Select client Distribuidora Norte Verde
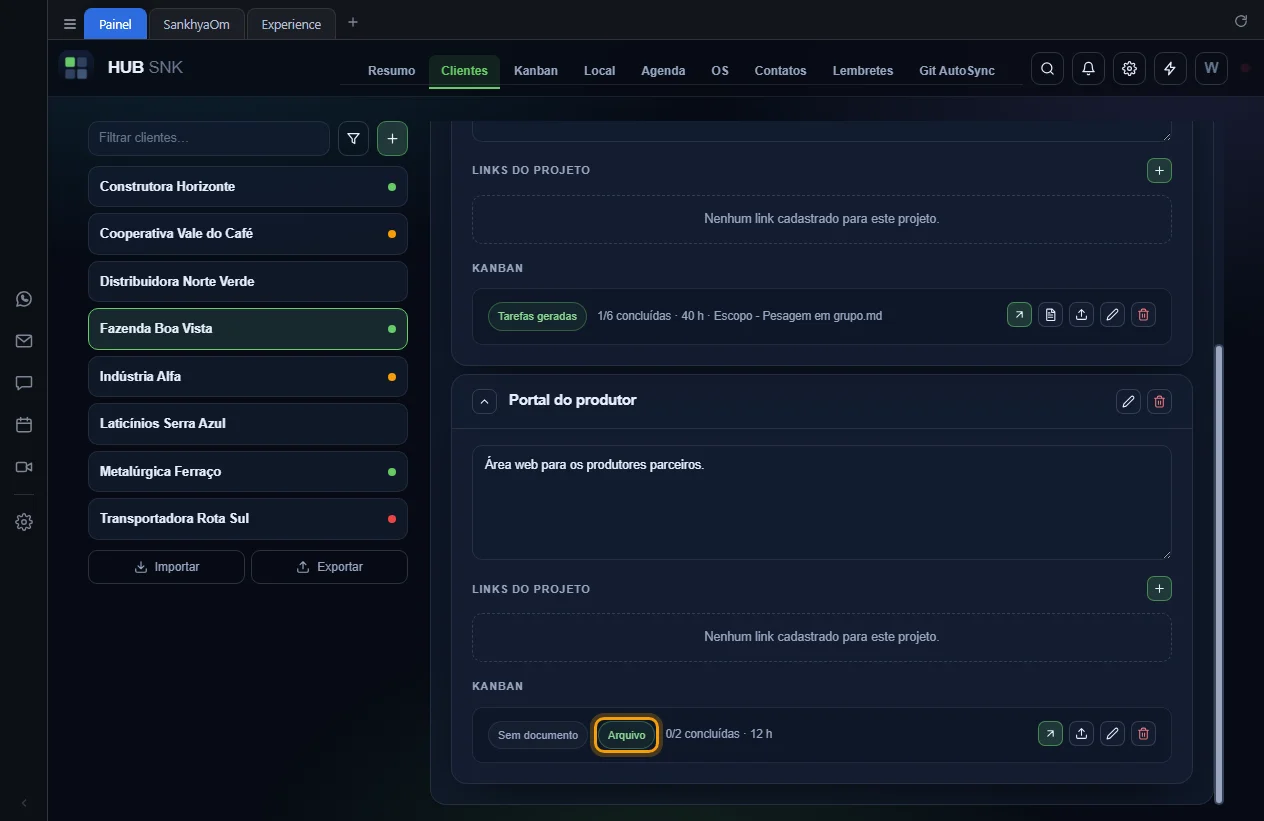Screen dimensions: 1264x821 [248, 282]
